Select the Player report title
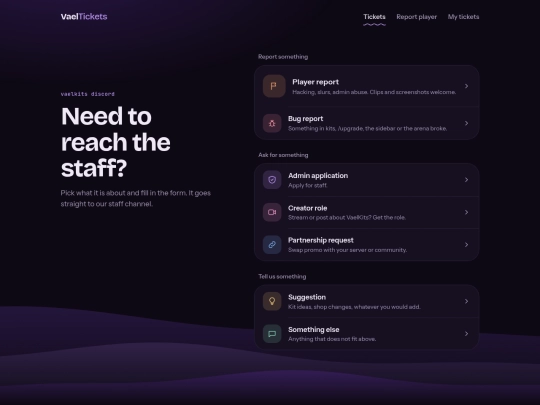The width and height of the screenshot is (540, 405). (315, 82)
